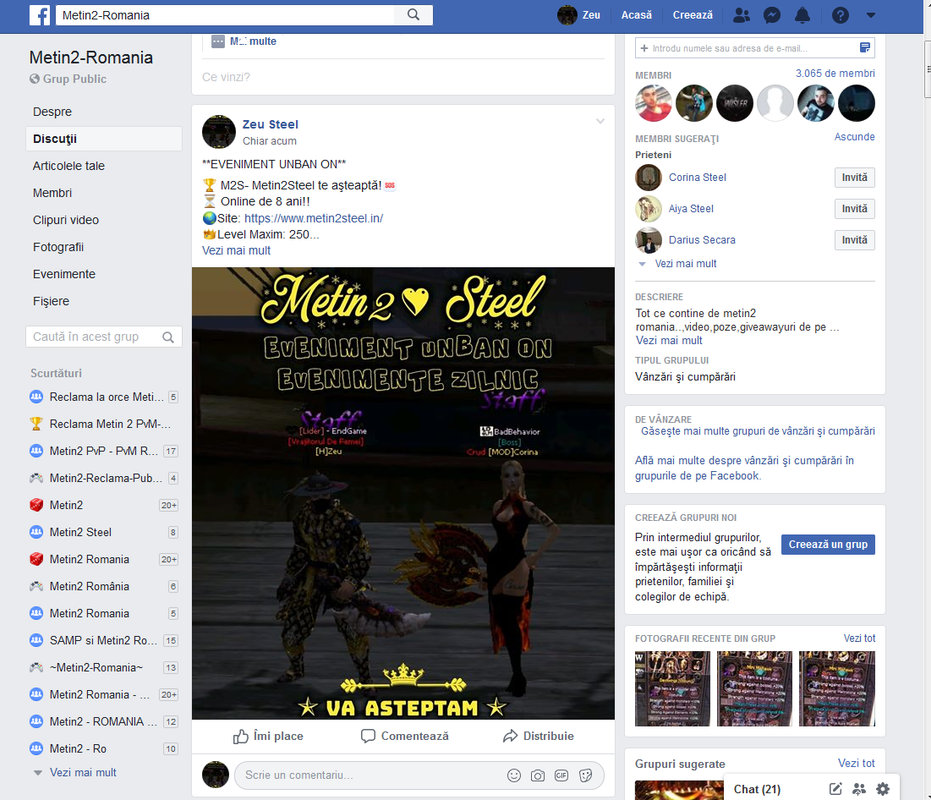This screenshot has height=800, width=931.
Task: Open Evenimente section
Action: 64,274
